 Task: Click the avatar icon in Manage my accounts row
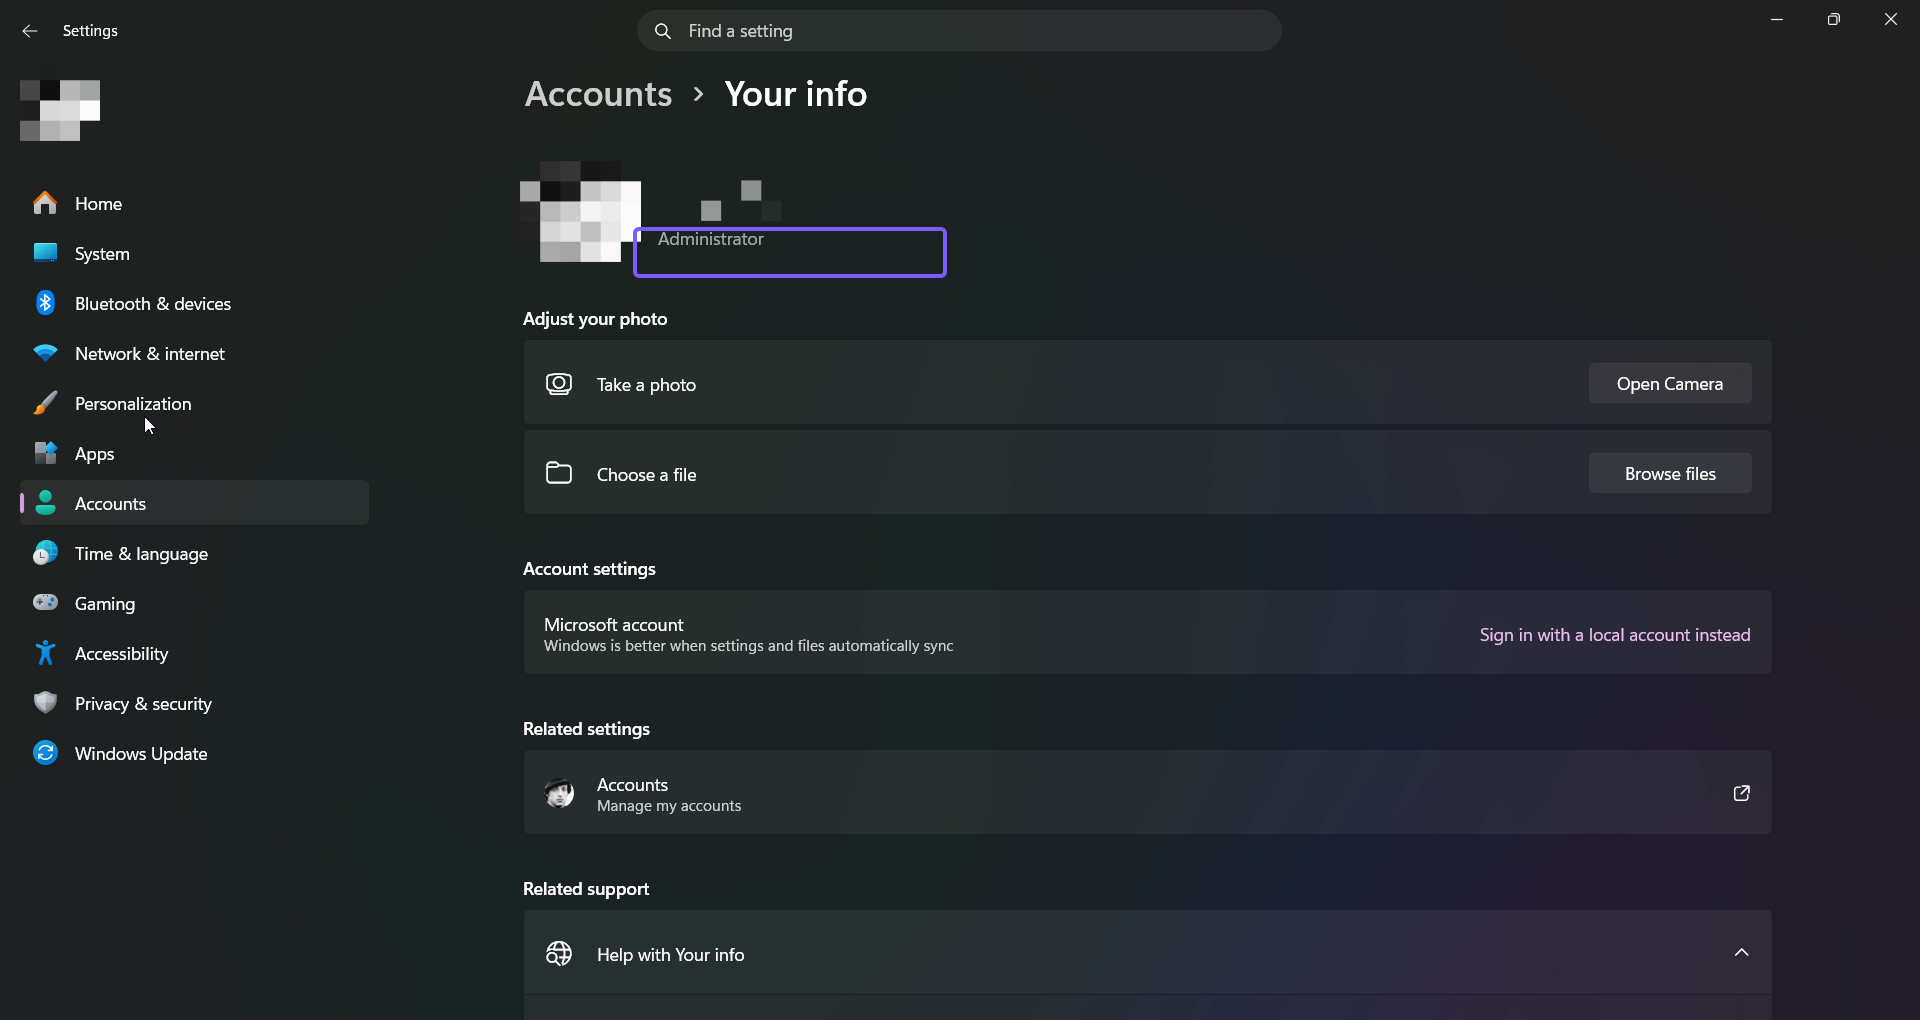click(x=559, y=793)
